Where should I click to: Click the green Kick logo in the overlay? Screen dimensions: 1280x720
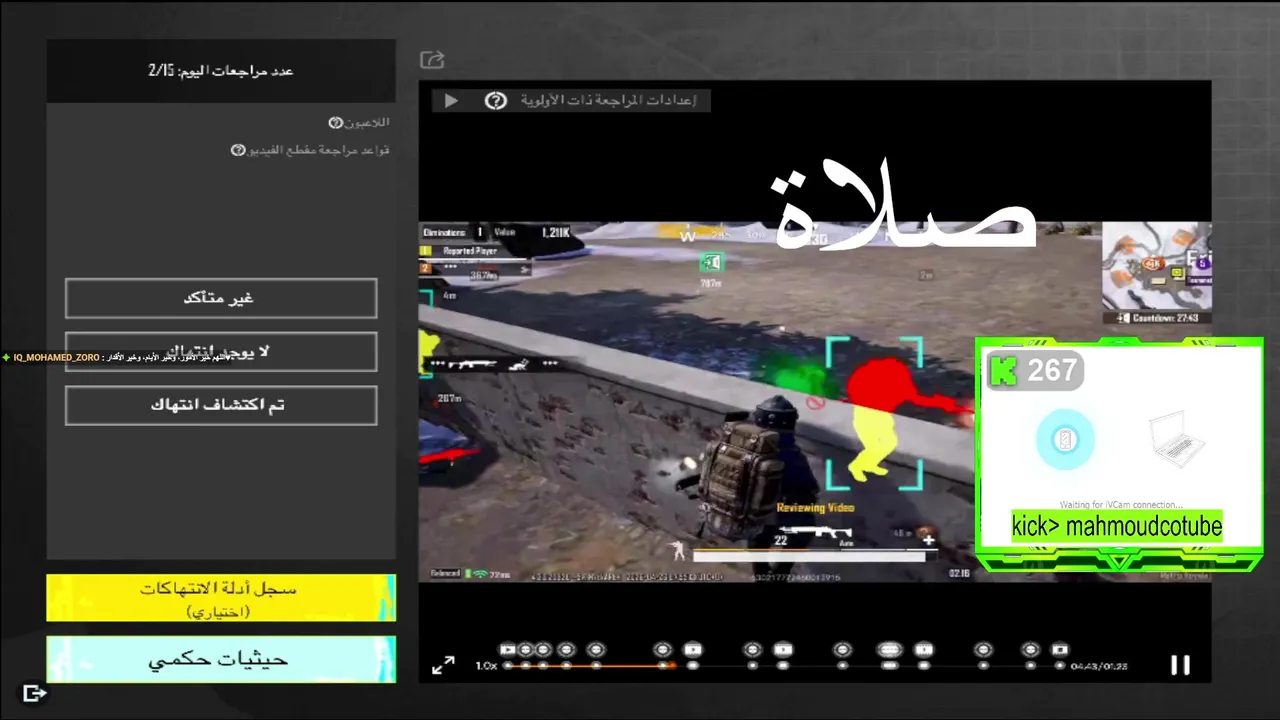[x=1003, y=371]
